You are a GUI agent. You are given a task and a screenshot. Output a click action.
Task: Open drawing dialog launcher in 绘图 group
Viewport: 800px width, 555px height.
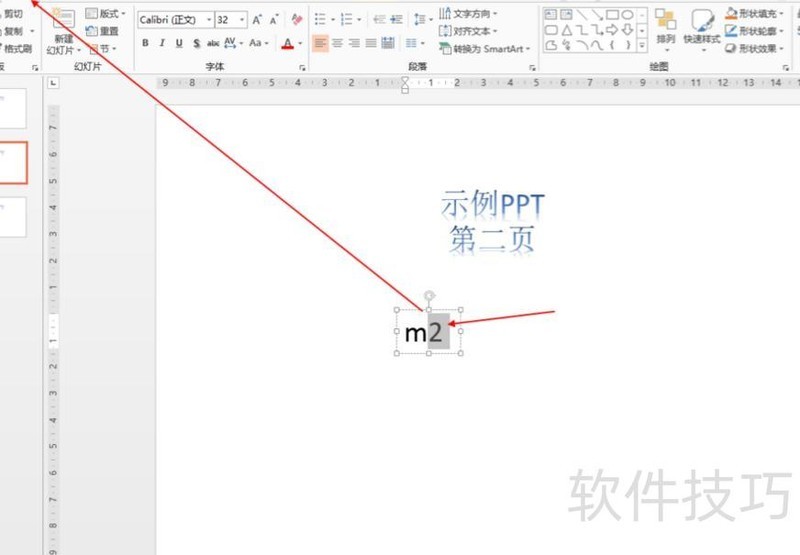pyautogui.click(x=786, y=67)
